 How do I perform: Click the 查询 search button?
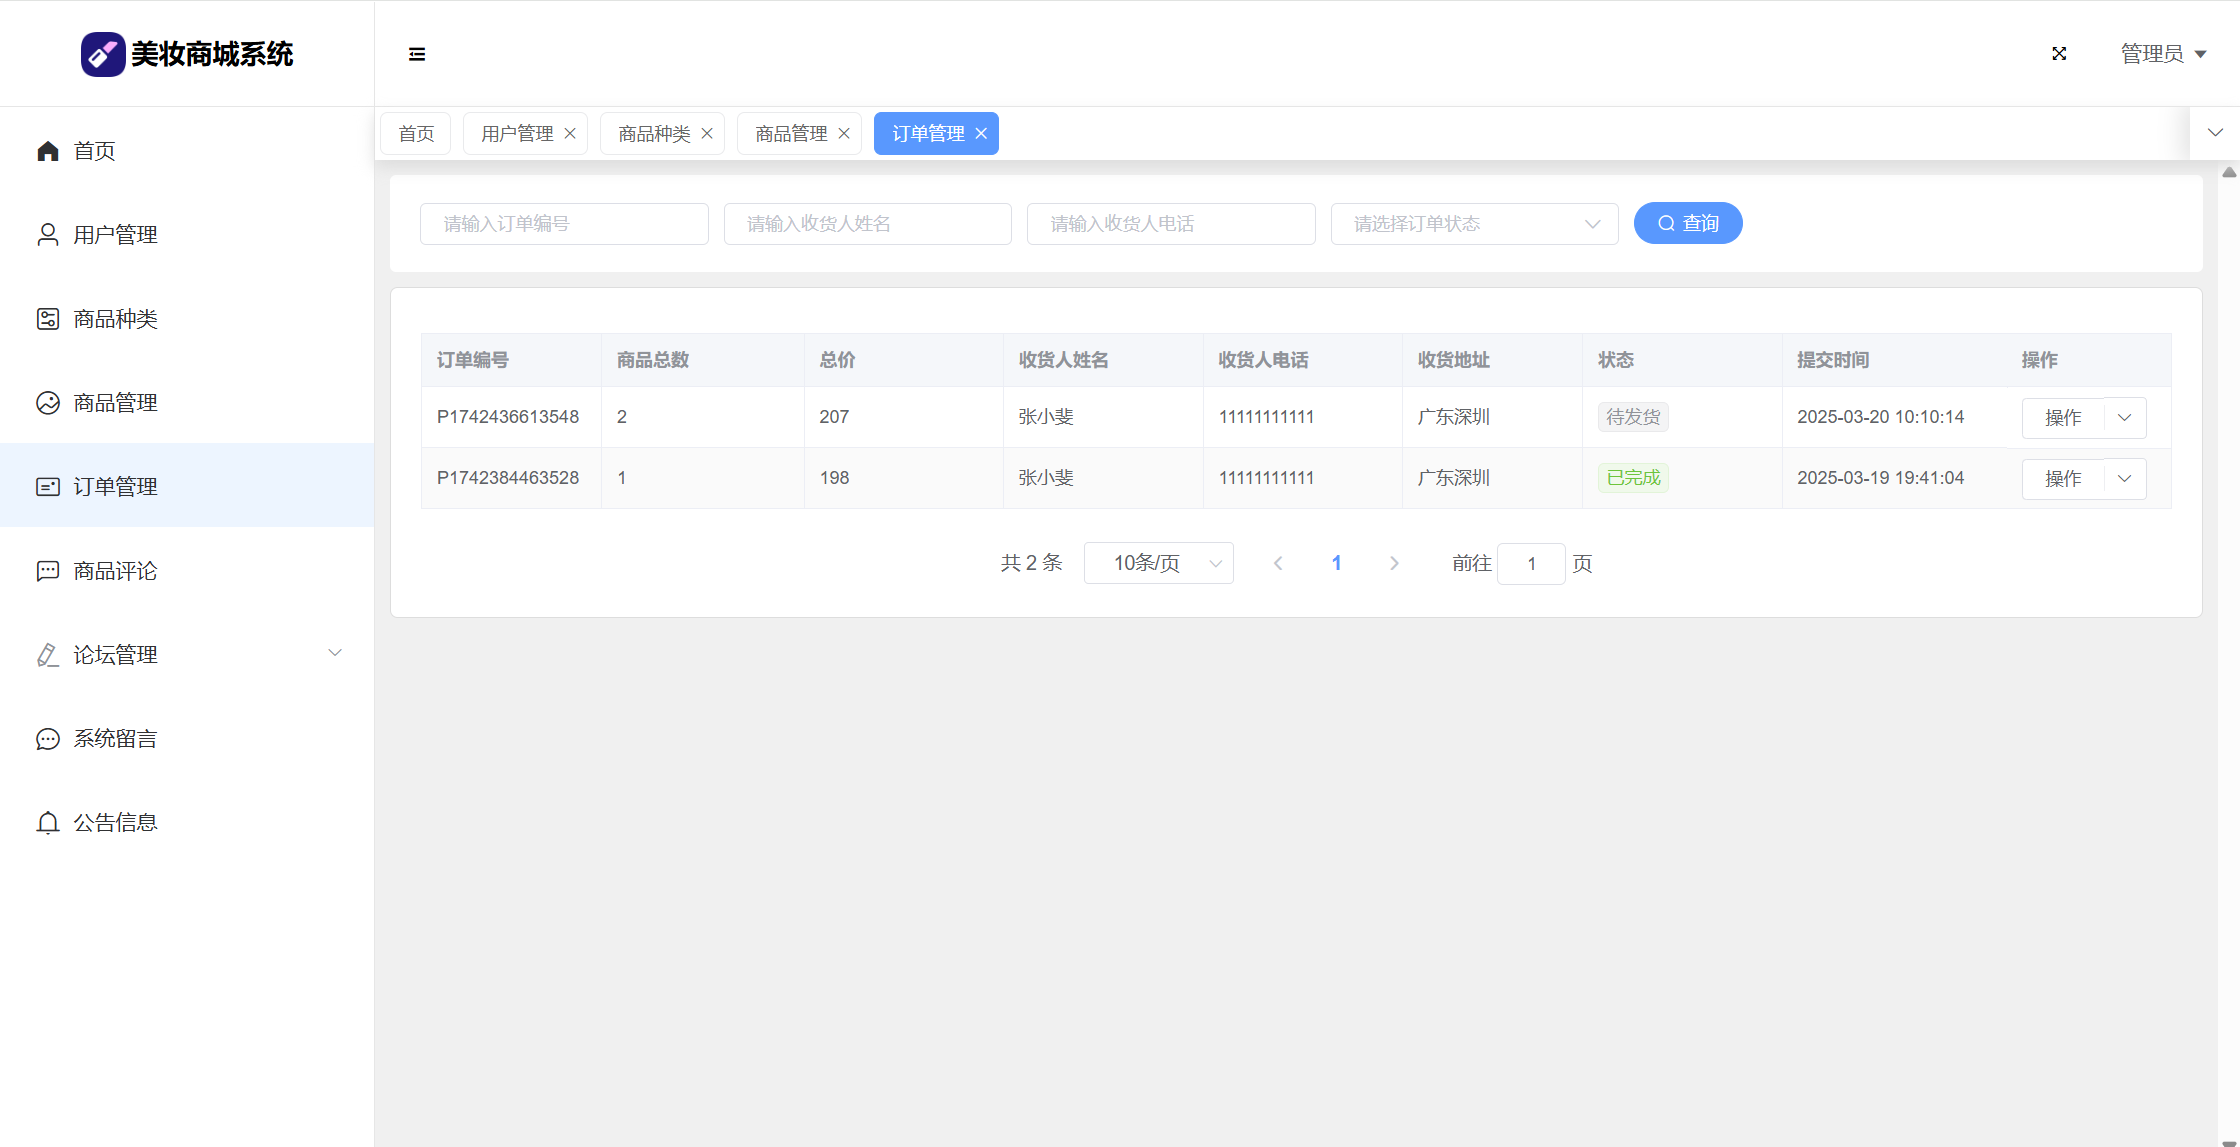1688,223
